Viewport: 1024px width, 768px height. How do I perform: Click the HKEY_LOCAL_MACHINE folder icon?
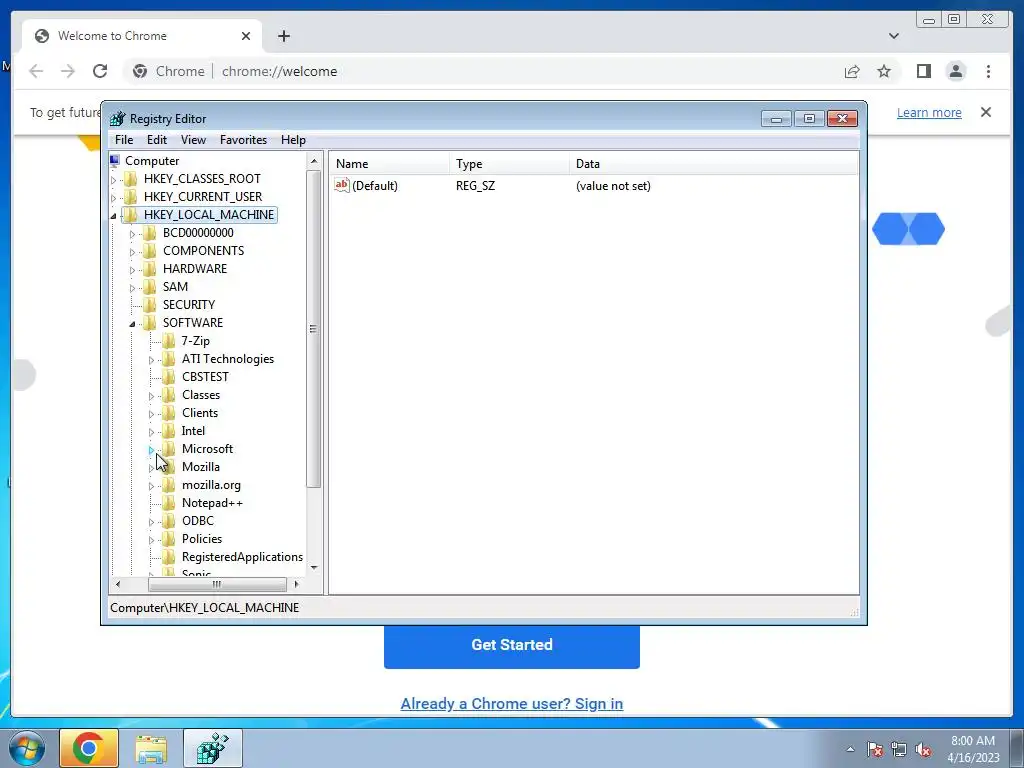pos(131,215)
